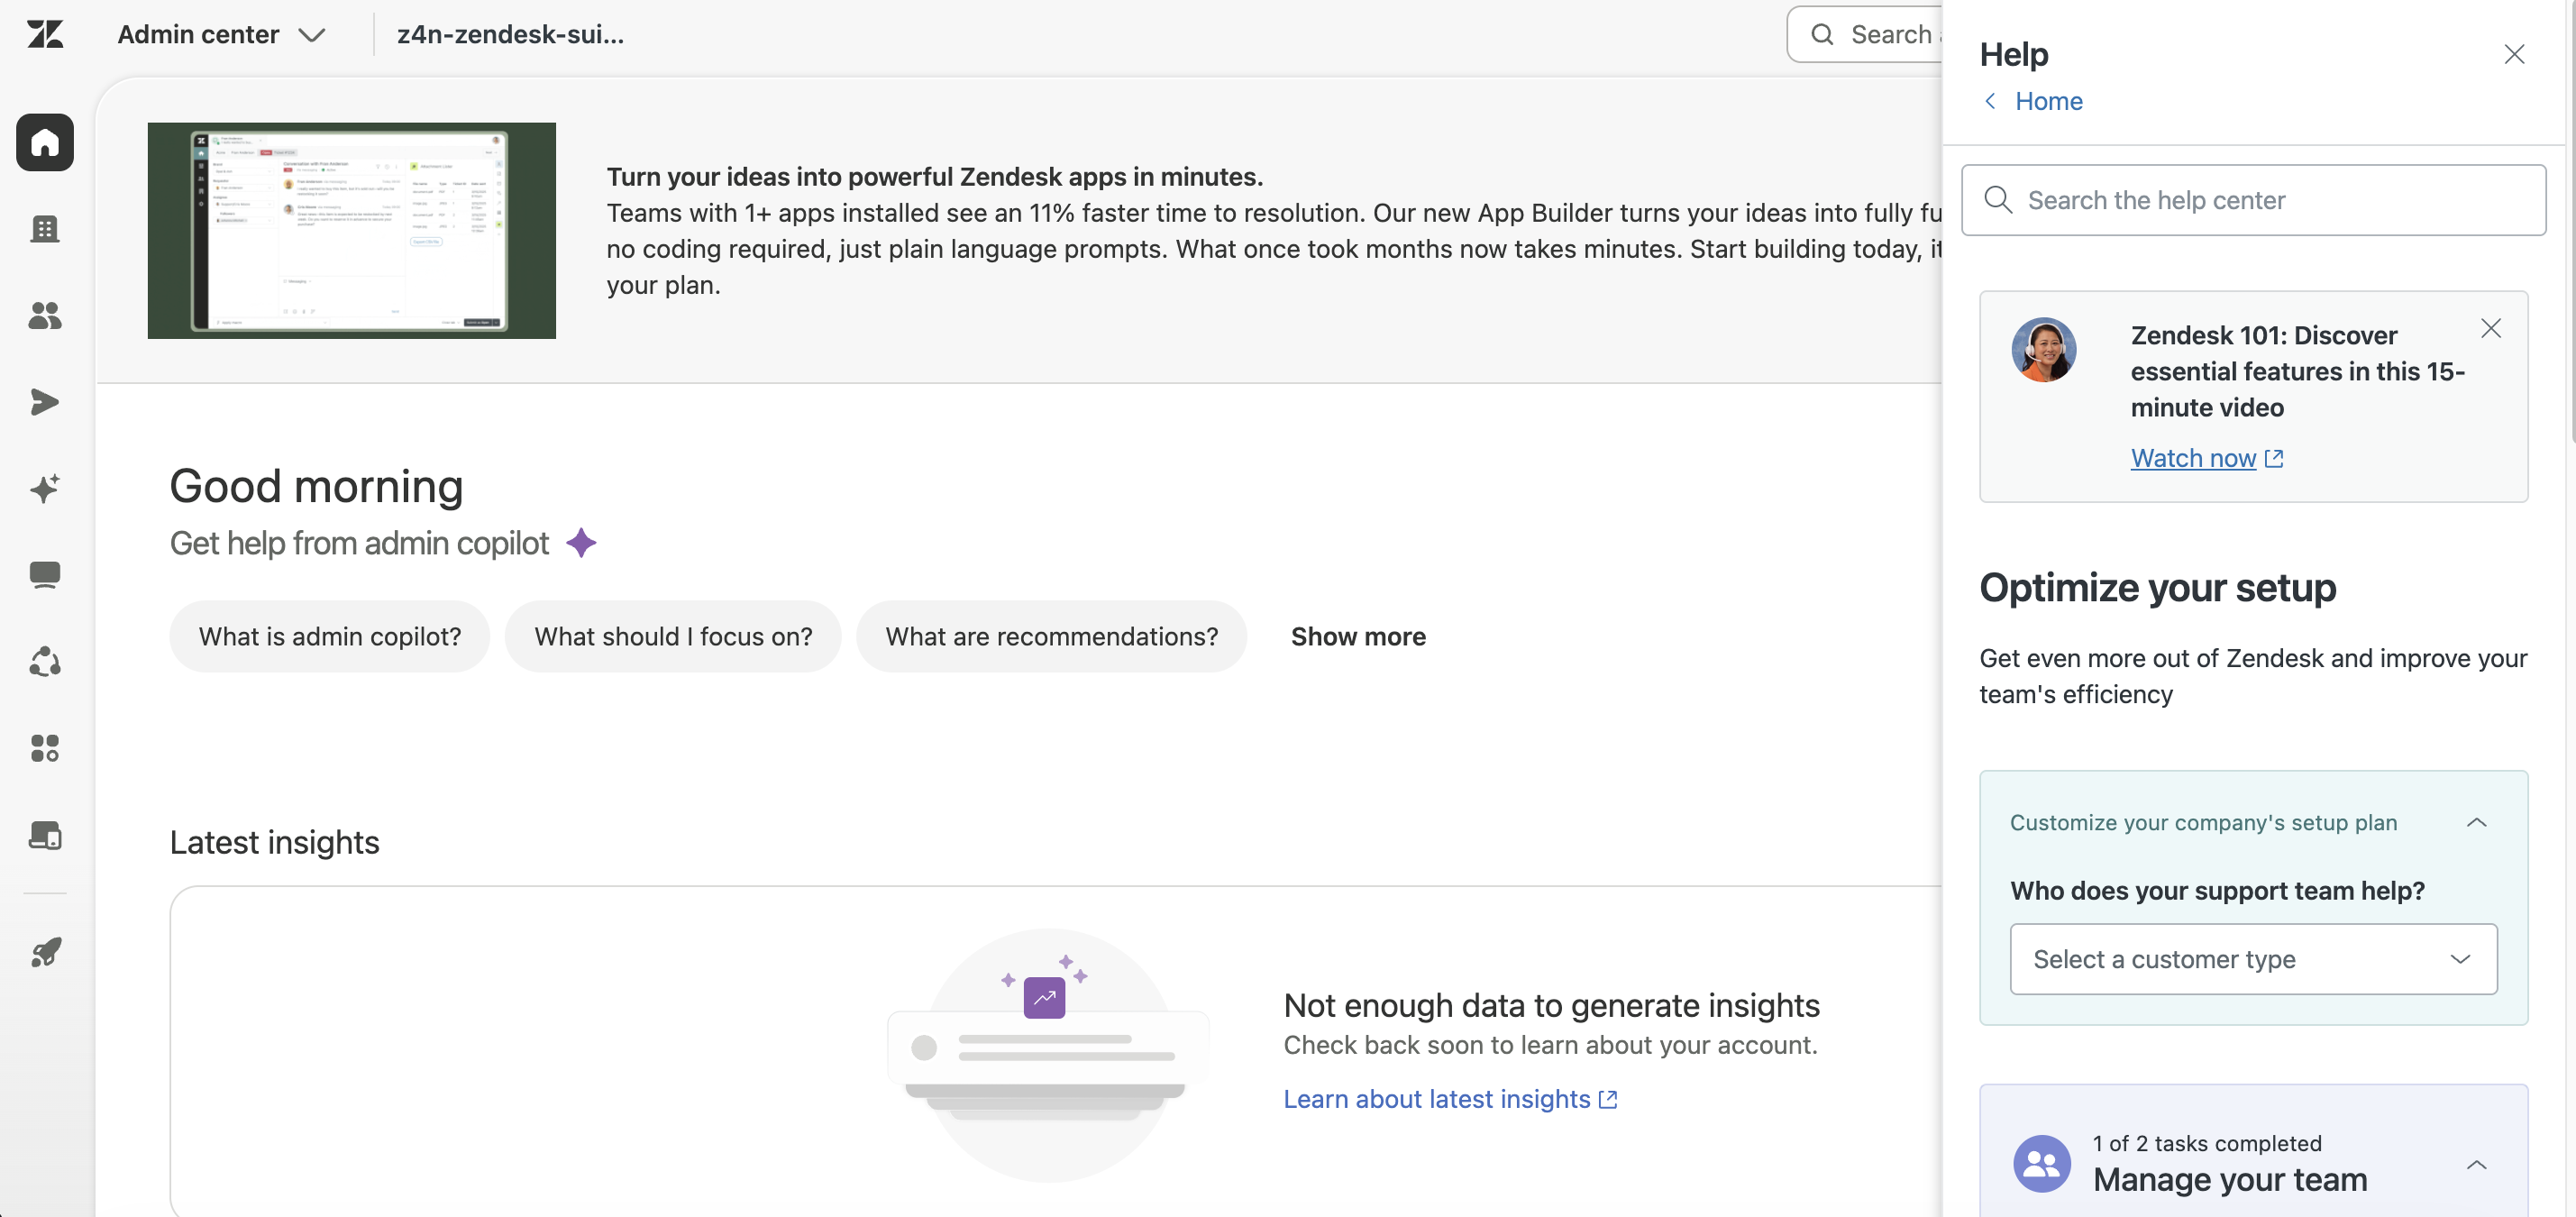This screenshot has width=2576, height=1217.
Task: Open the Workspaces monitor icon
Action: point(45,575)
